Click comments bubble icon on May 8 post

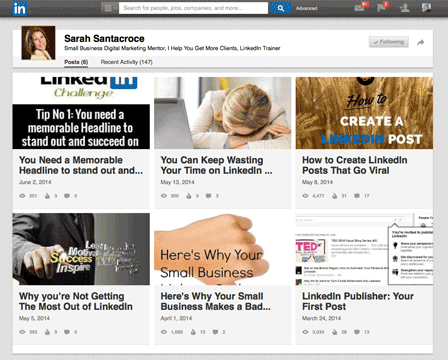tap(357, 196)
